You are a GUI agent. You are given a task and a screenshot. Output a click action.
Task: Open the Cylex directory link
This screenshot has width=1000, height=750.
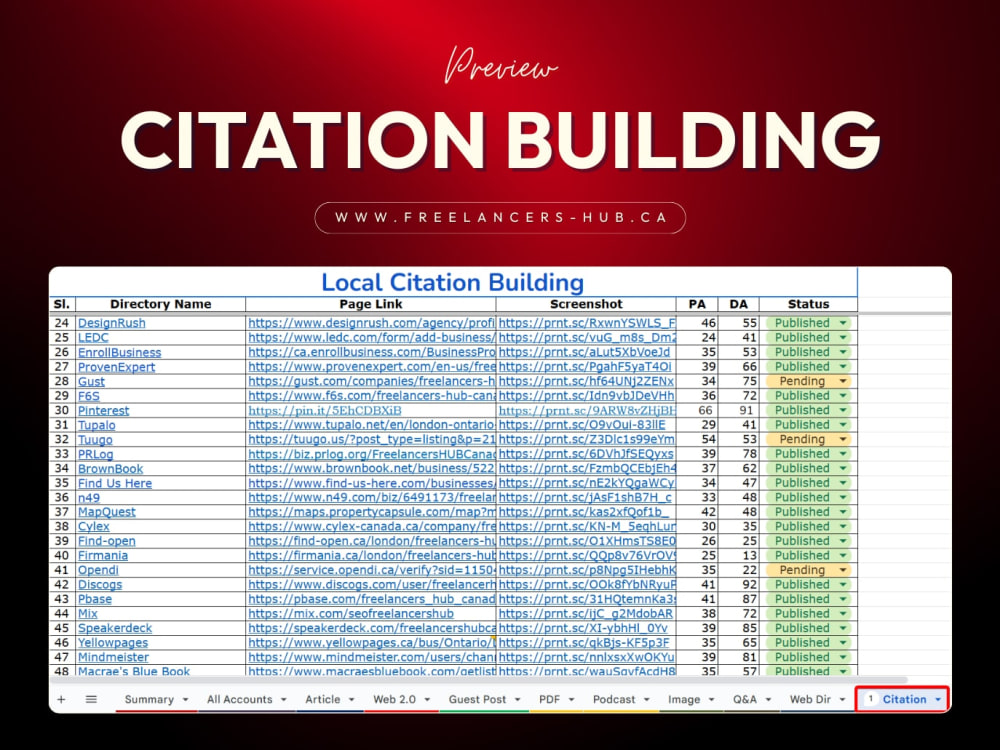point(93,527)
